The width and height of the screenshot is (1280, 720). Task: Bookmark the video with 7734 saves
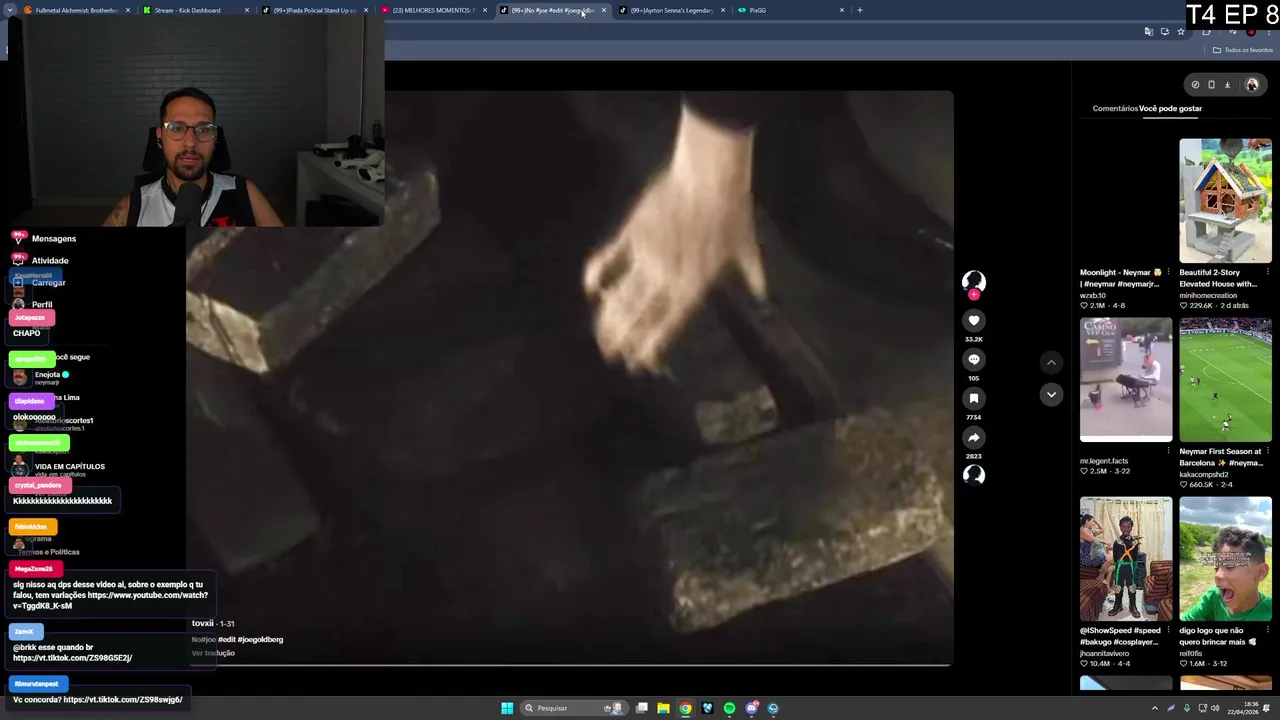(974, 398)
